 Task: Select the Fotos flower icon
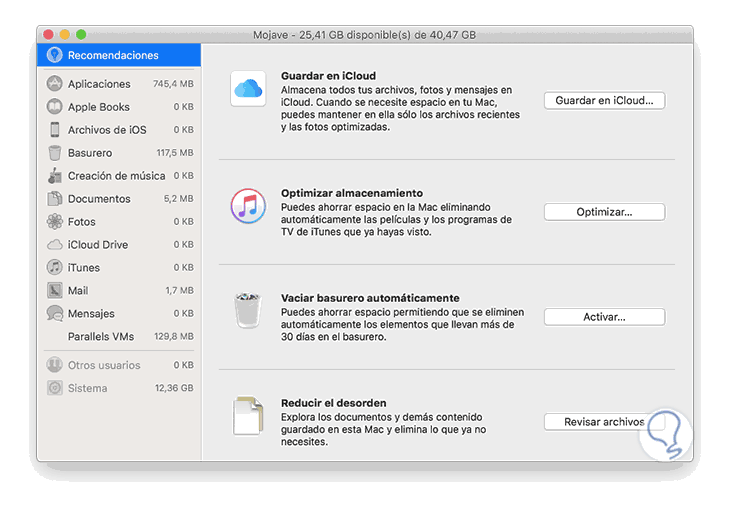54,221
